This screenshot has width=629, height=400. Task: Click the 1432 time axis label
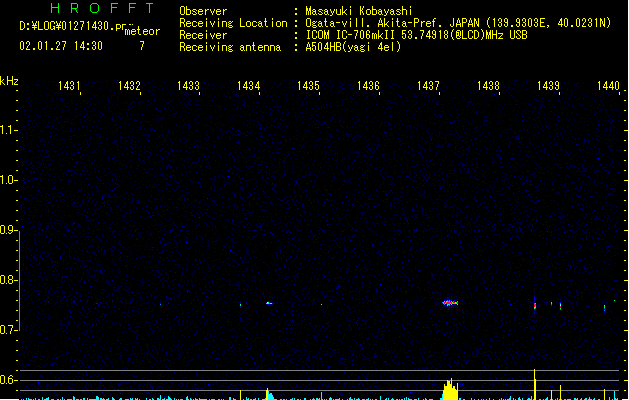click(x=129, y=86)
